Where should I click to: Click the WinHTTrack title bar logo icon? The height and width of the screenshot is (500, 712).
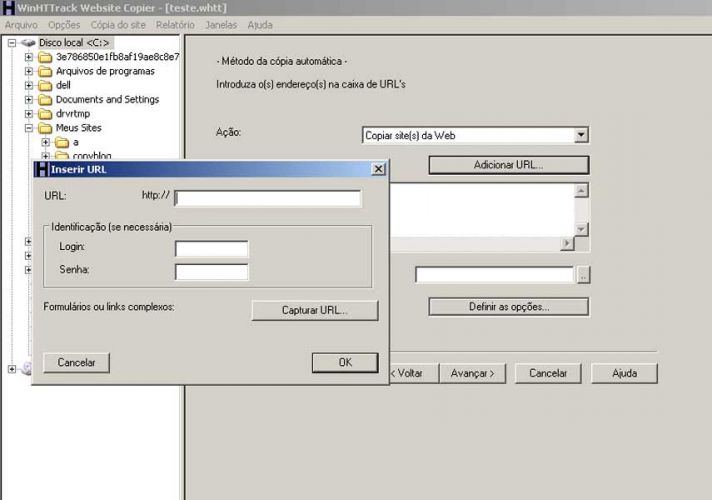point(8,8)
